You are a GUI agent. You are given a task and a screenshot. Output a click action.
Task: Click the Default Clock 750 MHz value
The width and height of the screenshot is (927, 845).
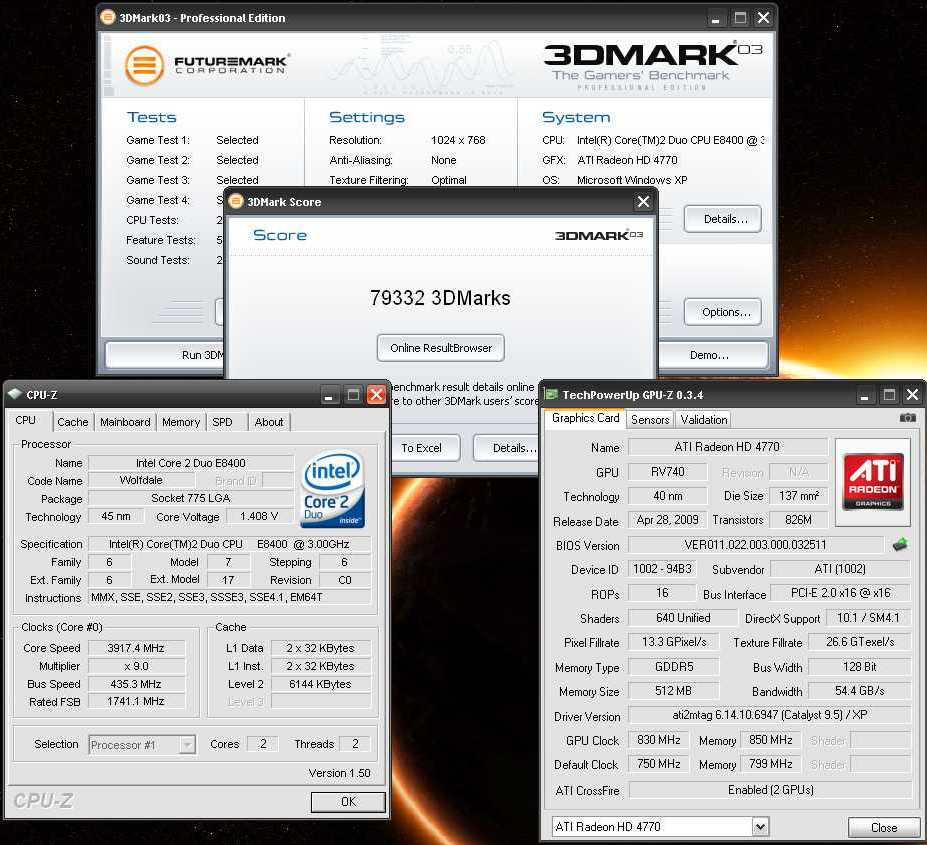658,764
